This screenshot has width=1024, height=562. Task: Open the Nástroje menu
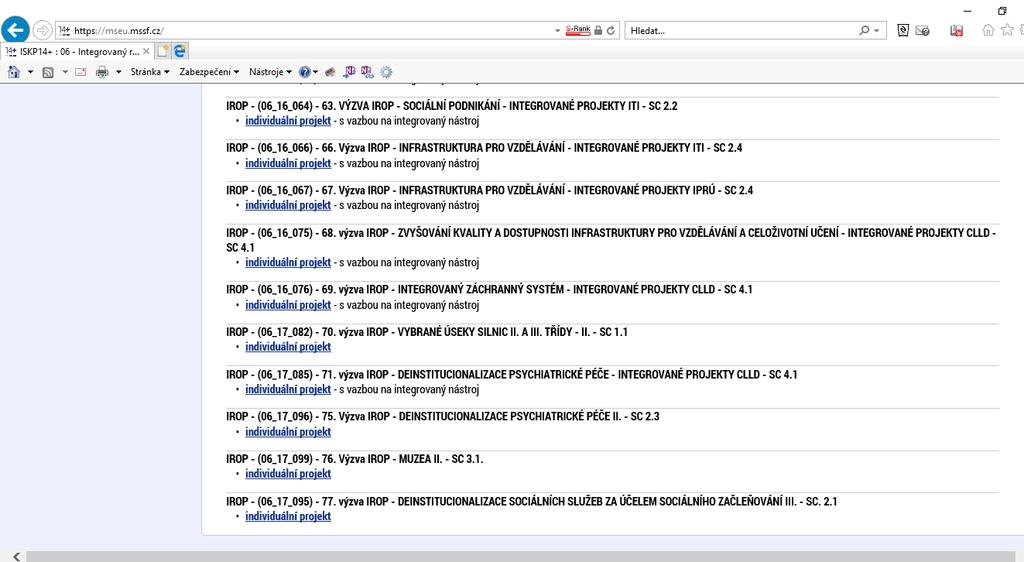[270, 72]
